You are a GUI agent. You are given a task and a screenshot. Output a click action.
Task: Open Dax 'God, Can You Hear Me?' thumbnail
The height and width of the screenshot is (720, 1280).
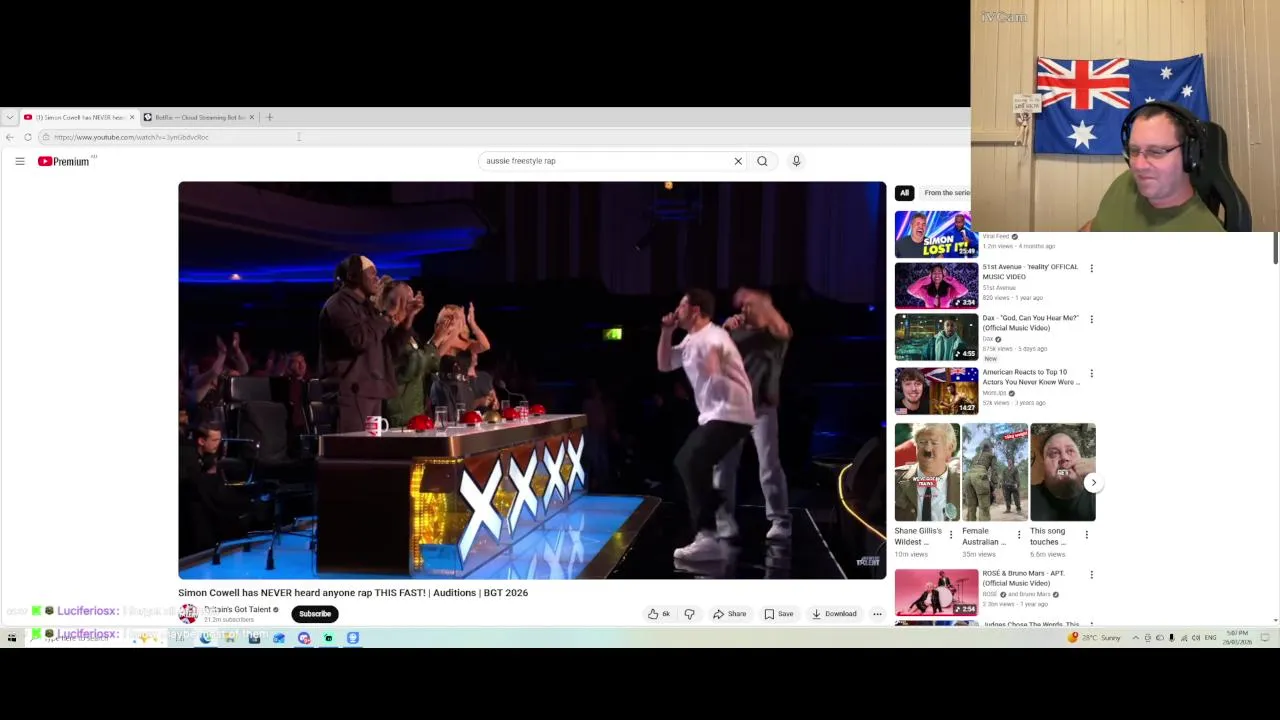point(936,338)
